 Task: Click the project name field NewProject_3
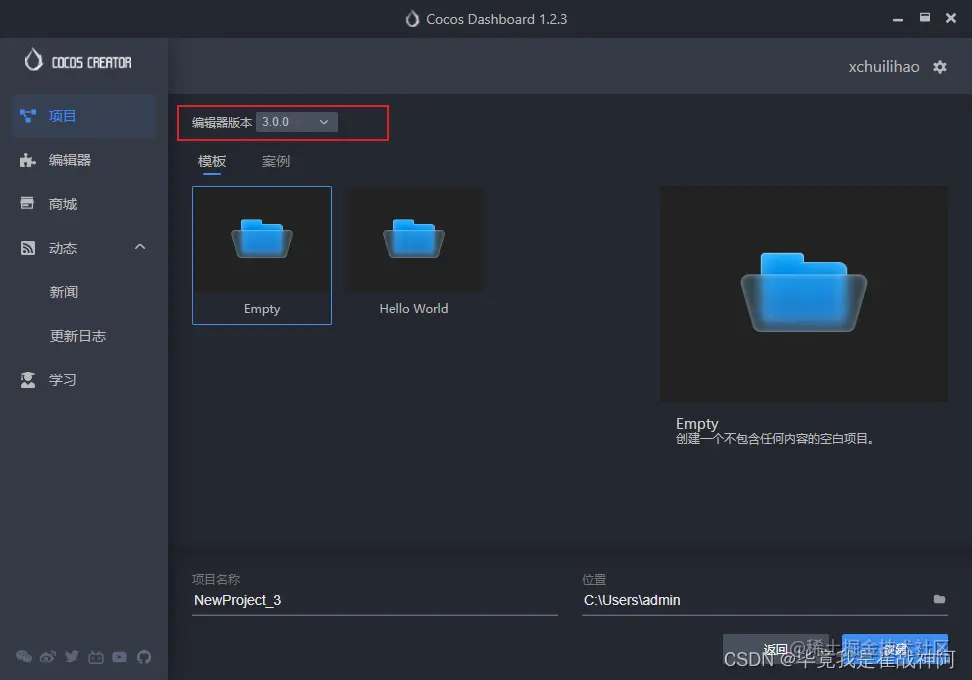374,600
